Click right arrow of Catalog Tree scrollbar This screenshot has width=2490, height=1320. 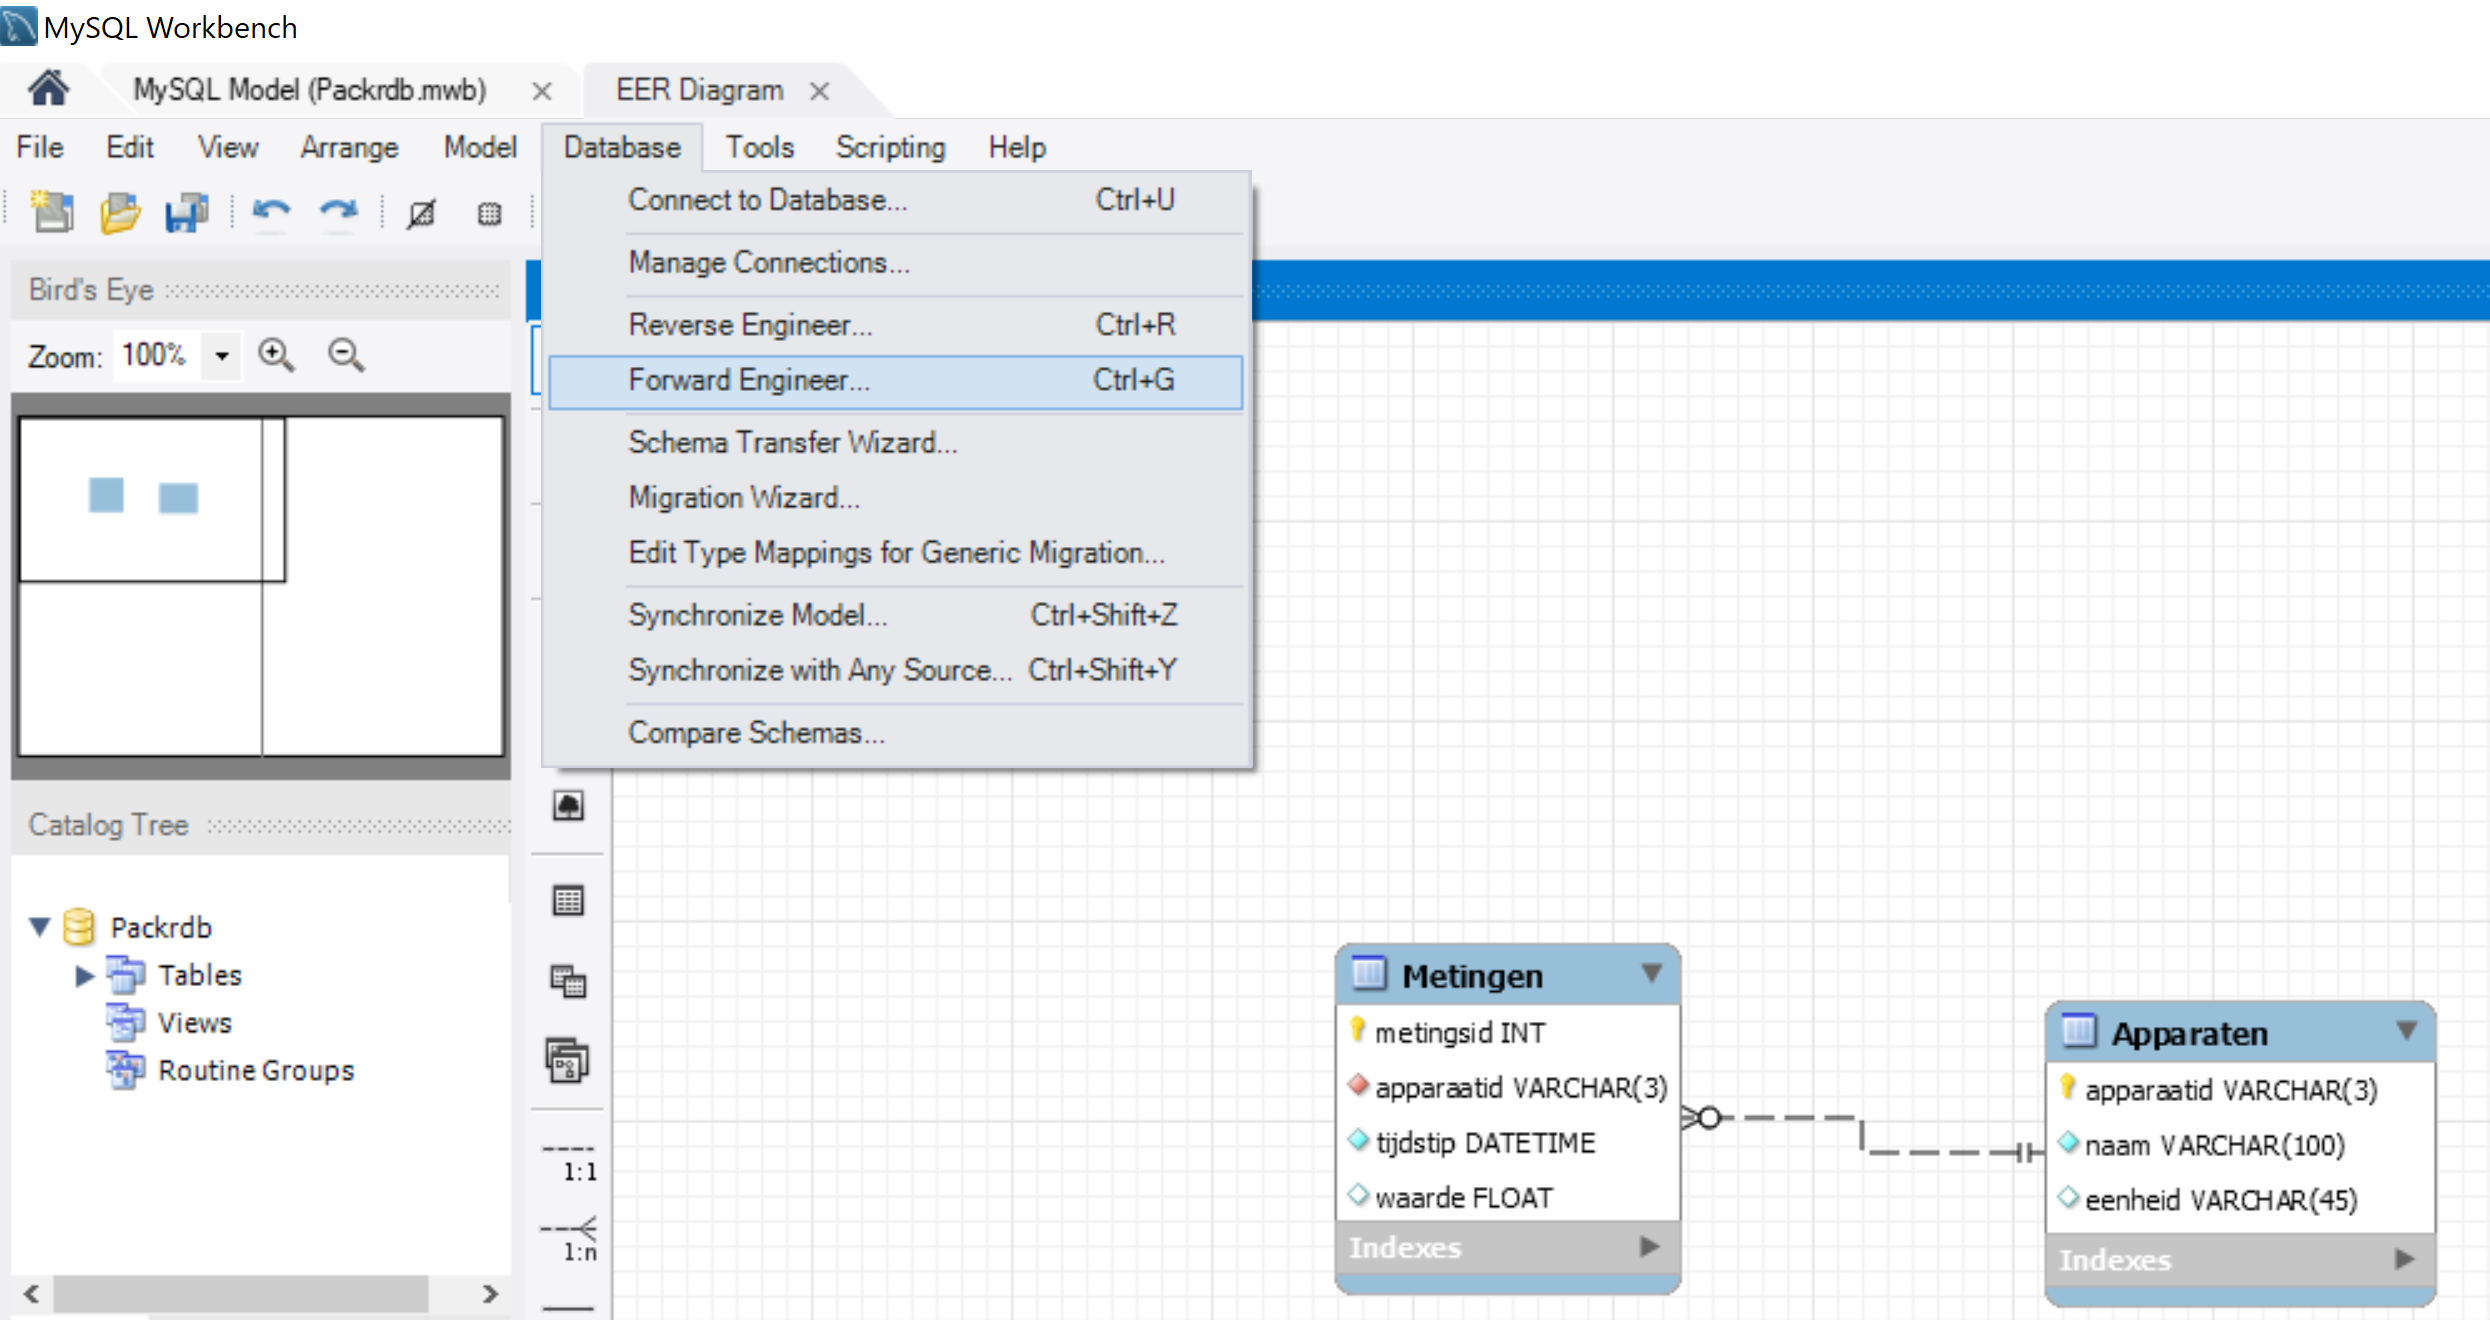coord(490,1293)
